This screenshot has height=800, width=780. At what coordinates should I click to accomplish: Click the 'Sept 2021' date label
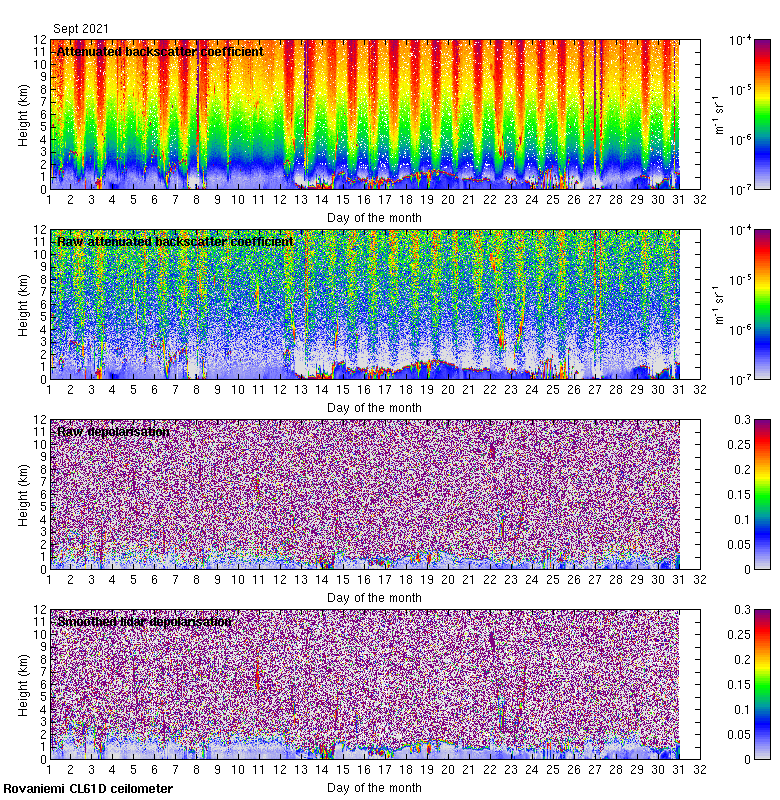(81, 29)
